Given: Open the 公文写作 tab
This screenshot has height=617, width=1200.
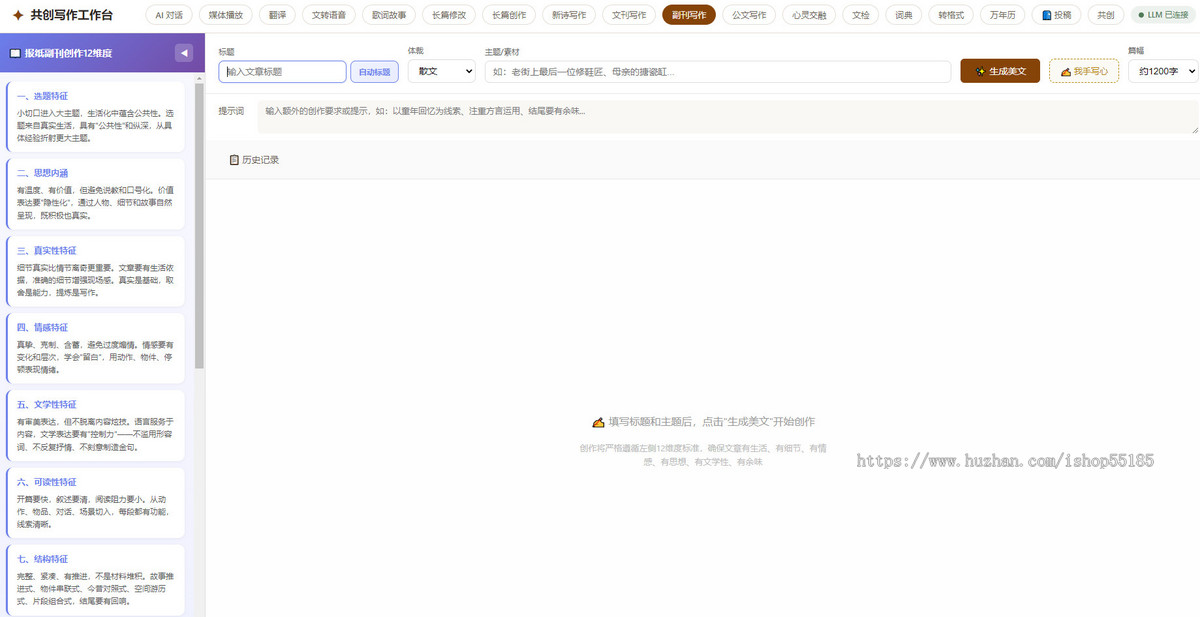Looking at the screenshot, I should point(749,15).
